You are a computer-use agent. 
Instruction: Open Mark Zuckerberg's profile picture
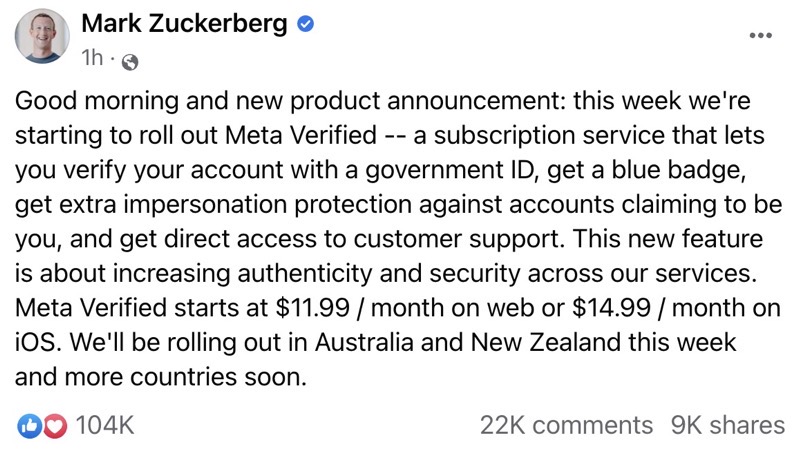[x=42, y=39]
